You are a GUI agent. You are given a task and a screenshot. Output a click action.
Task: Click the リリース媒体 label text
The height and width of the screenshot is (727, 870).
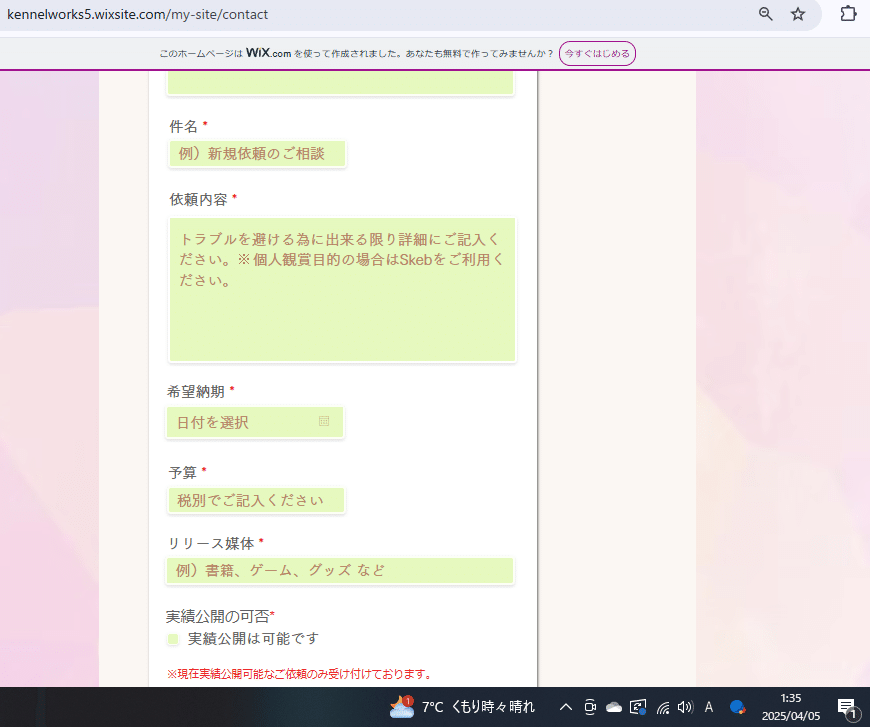(x=211, y=543)
